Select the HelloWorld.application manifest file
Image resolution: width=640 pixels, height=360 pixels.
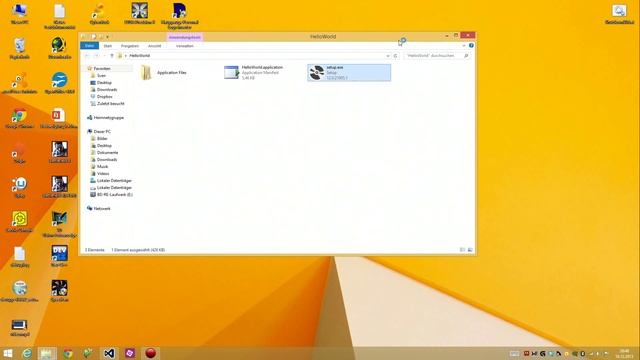(253, 73)
